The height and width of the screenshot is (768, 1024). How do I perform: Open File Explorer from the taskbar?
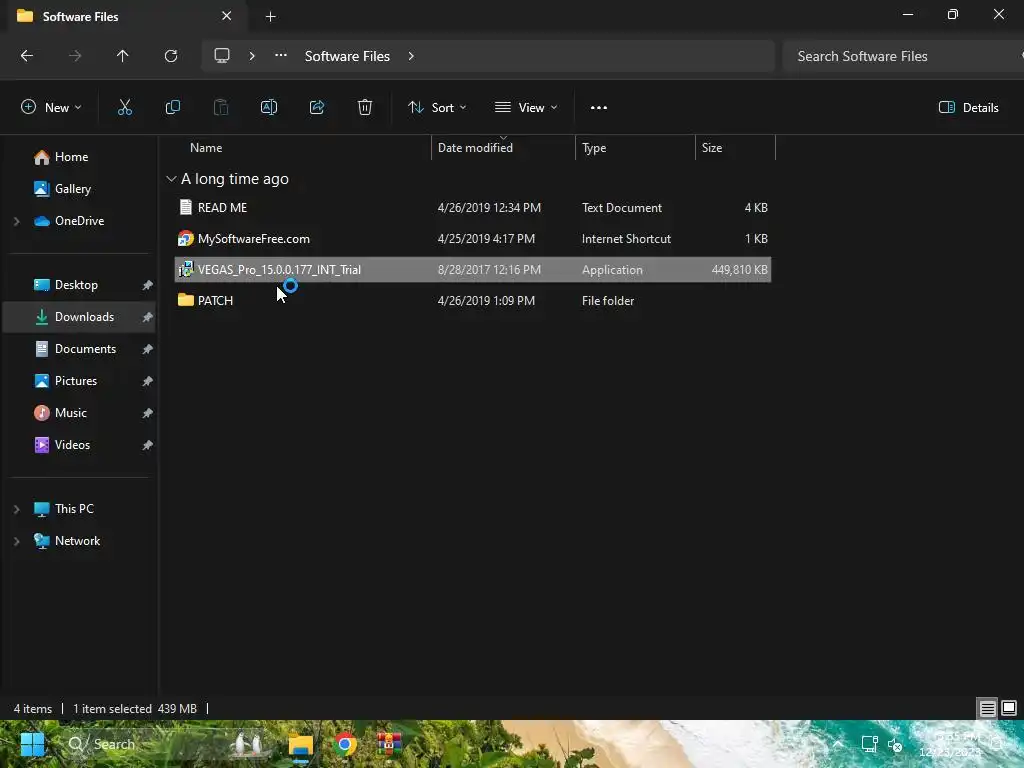(x=301, y=744)
